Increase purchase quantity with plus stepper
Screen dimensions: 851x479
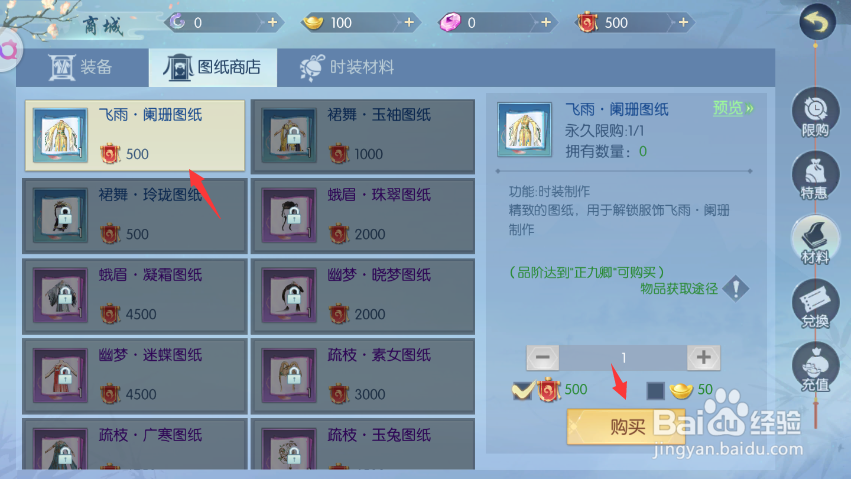tap(703, 357)
